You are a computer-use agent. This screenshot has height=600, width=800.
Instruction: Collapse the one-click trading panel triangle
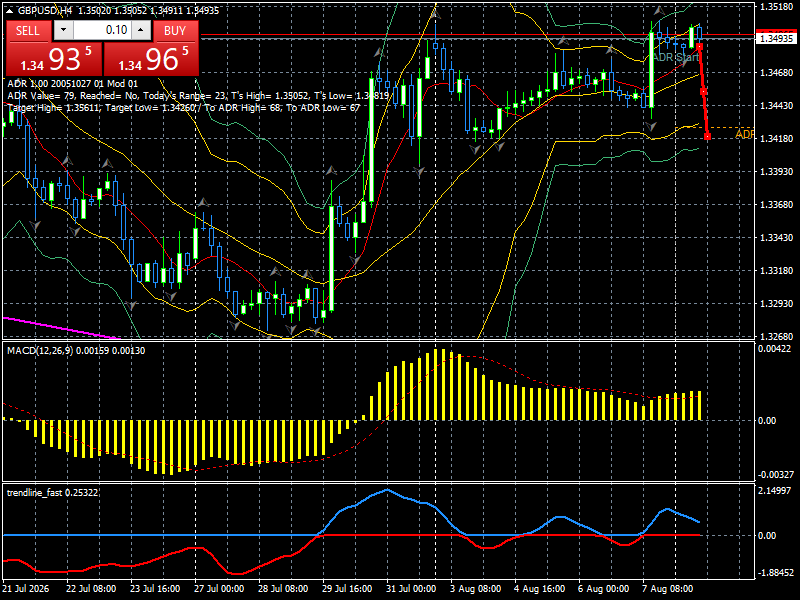coord(11,10)
